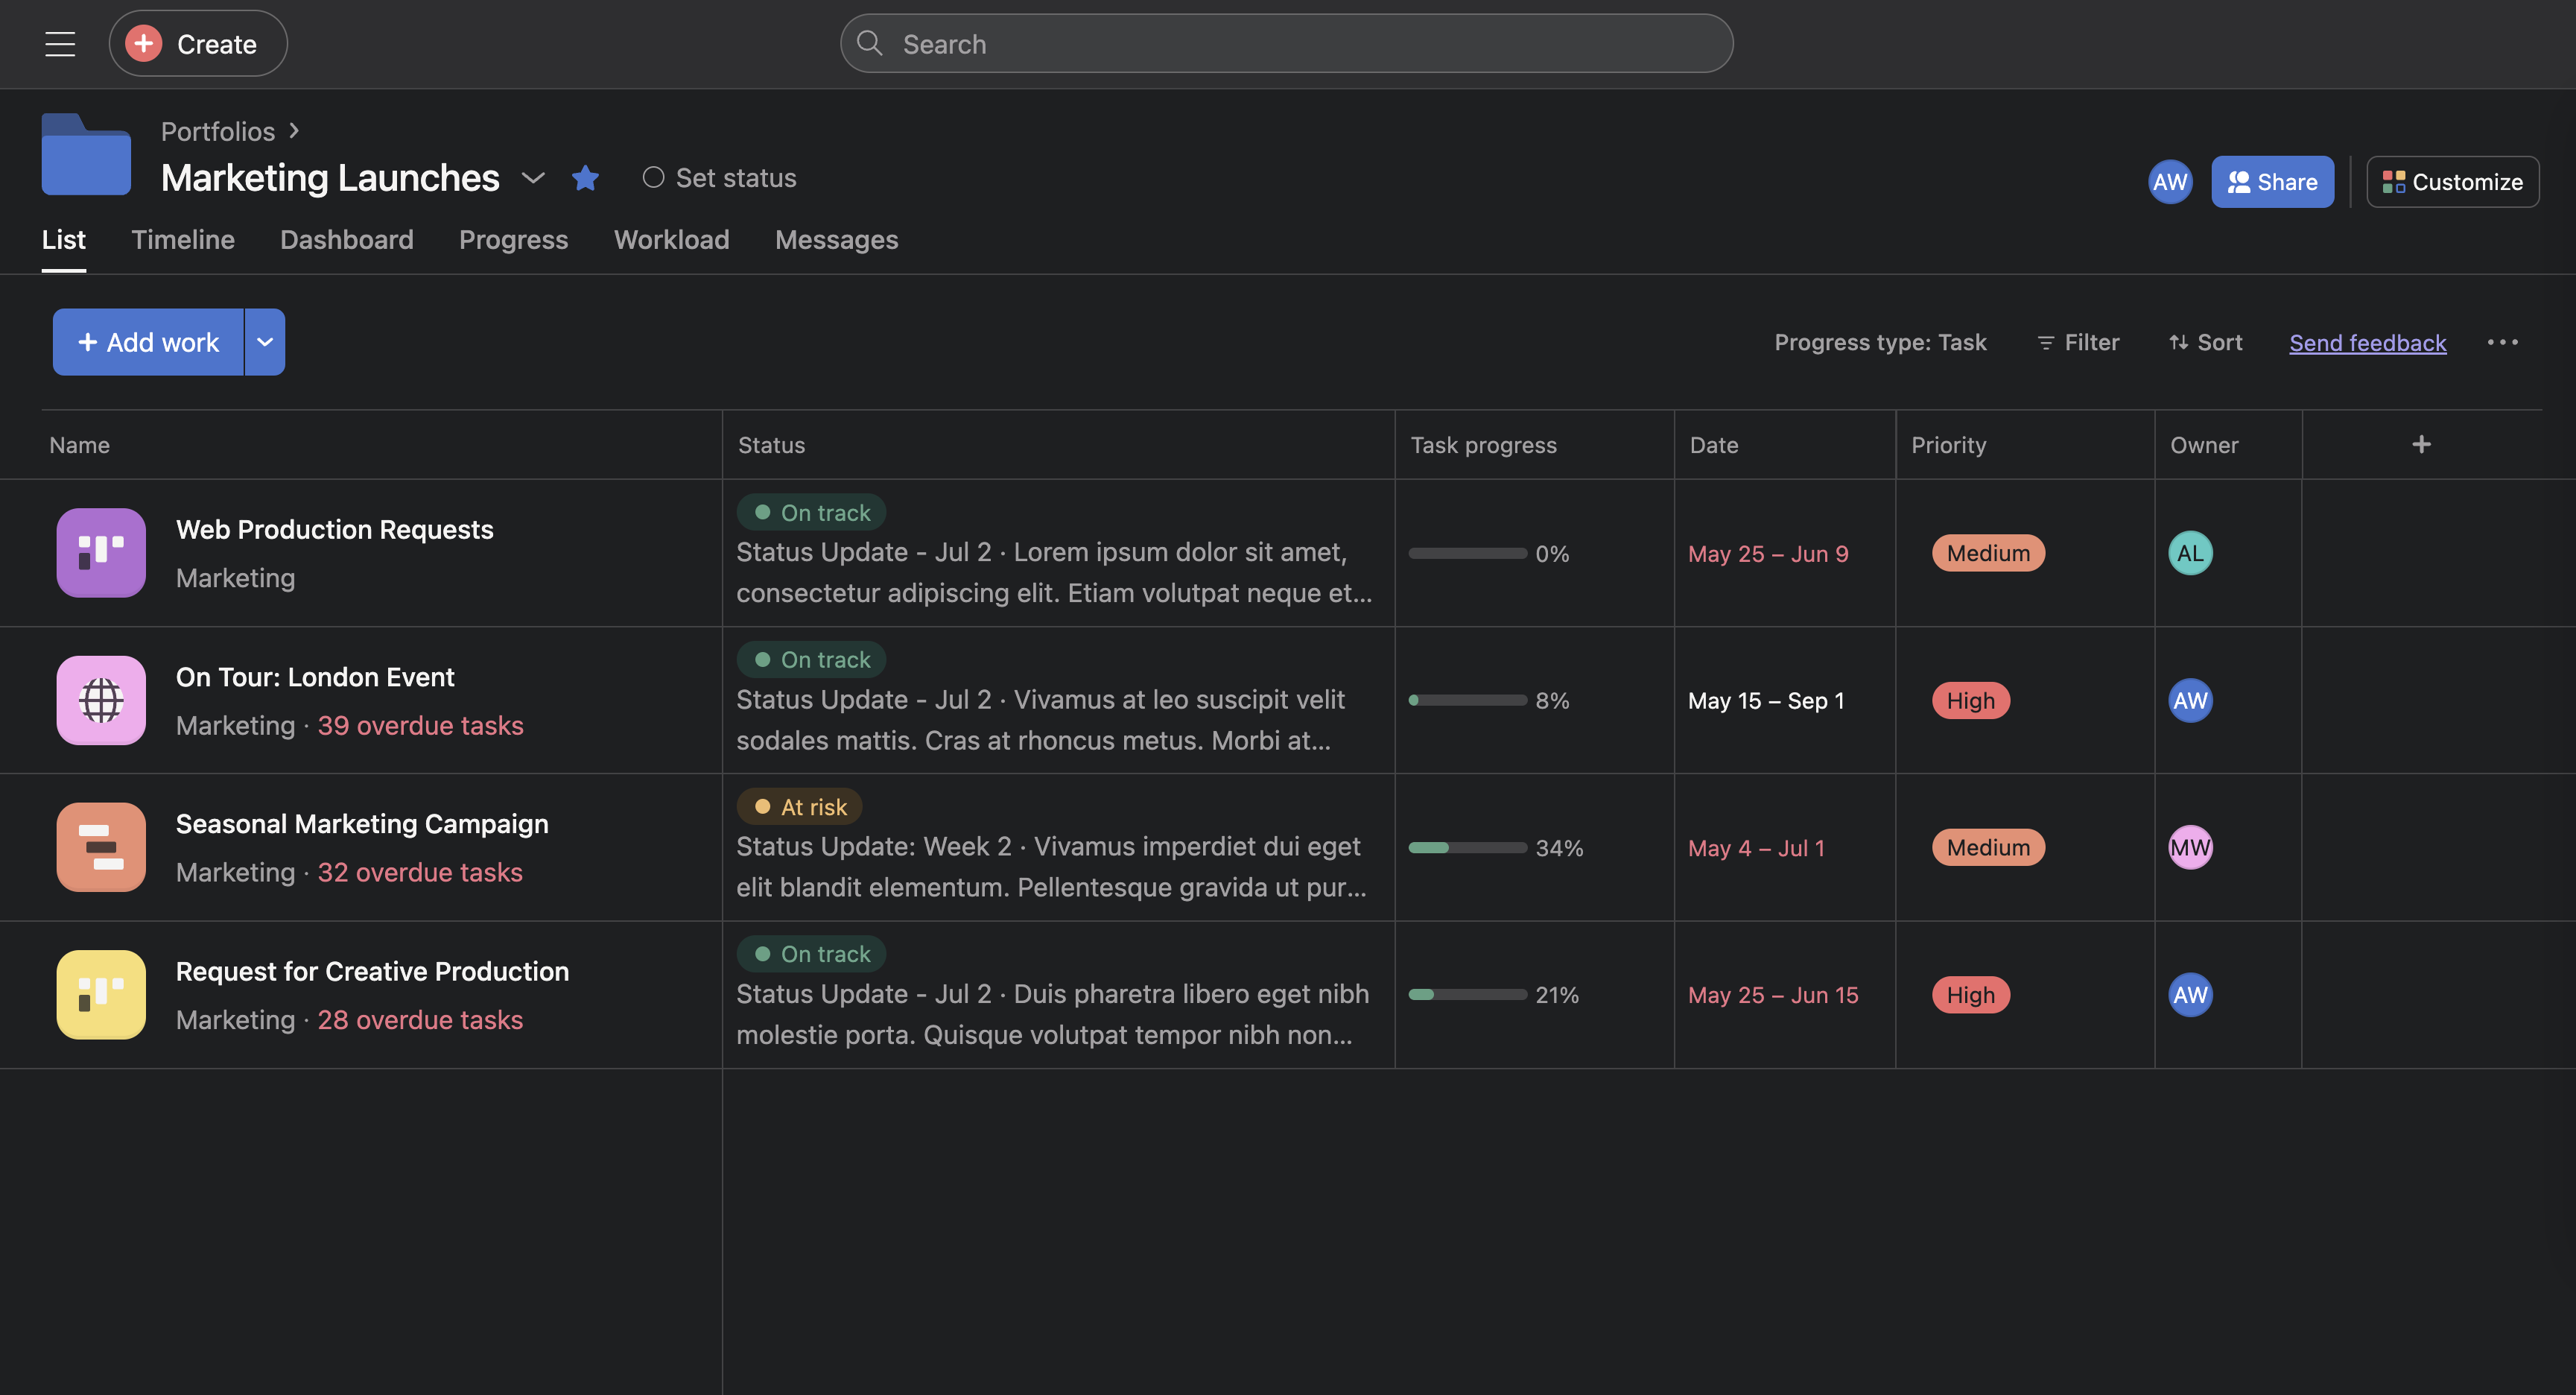Add a new column with plus icon
The image size is (2576, 1395).
2421,445
